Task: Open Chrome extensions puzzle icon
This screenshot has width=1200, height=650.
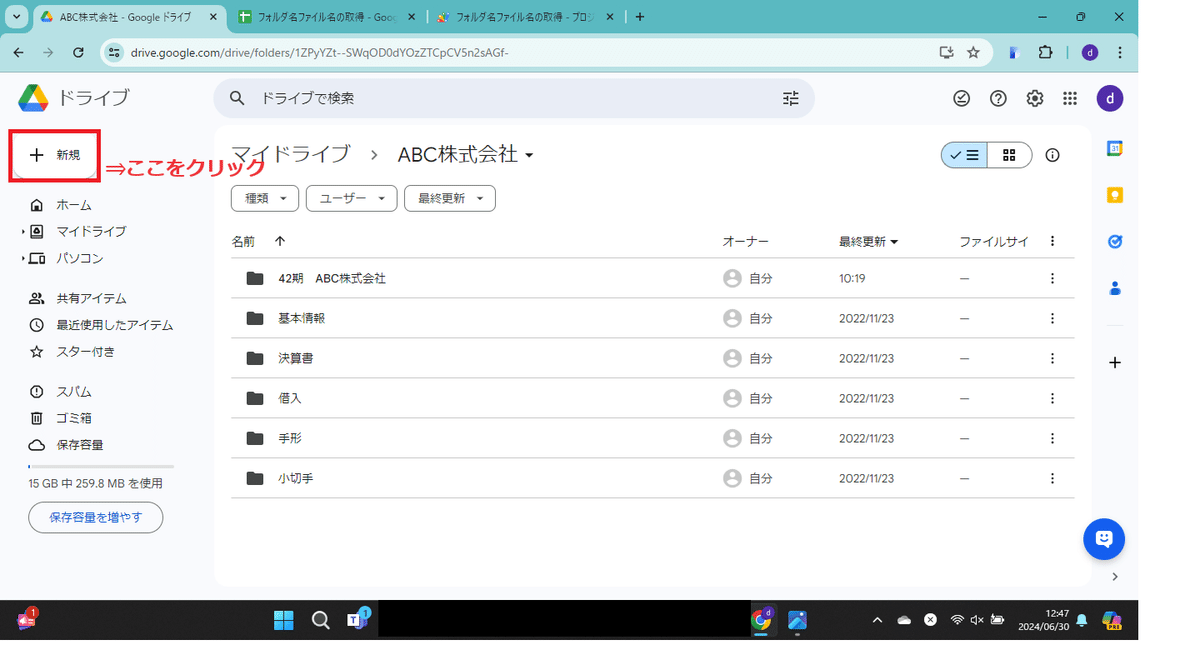Action: (x=1046, y=53)
